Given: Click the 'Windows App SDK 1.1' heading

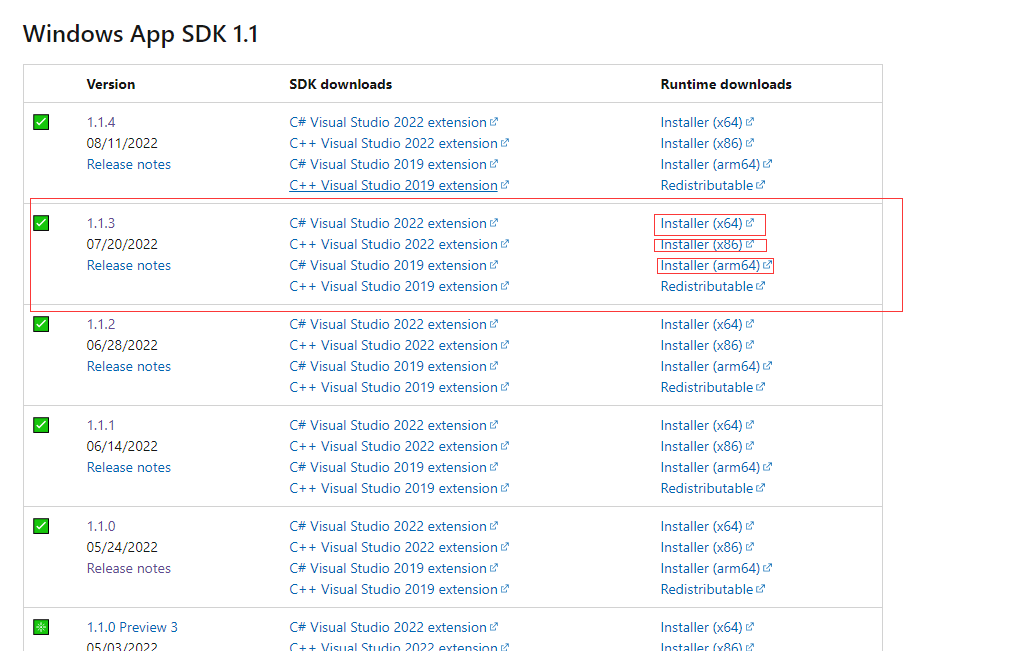Looking at the screenshot, I should point(141,34).
